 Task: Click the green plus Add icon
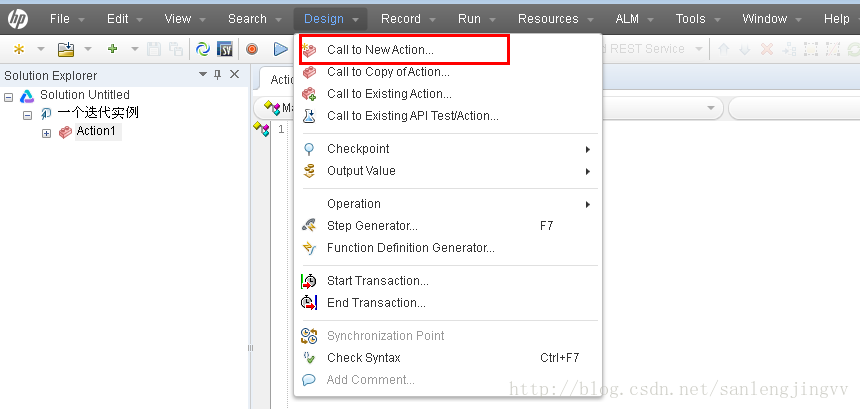112,49
